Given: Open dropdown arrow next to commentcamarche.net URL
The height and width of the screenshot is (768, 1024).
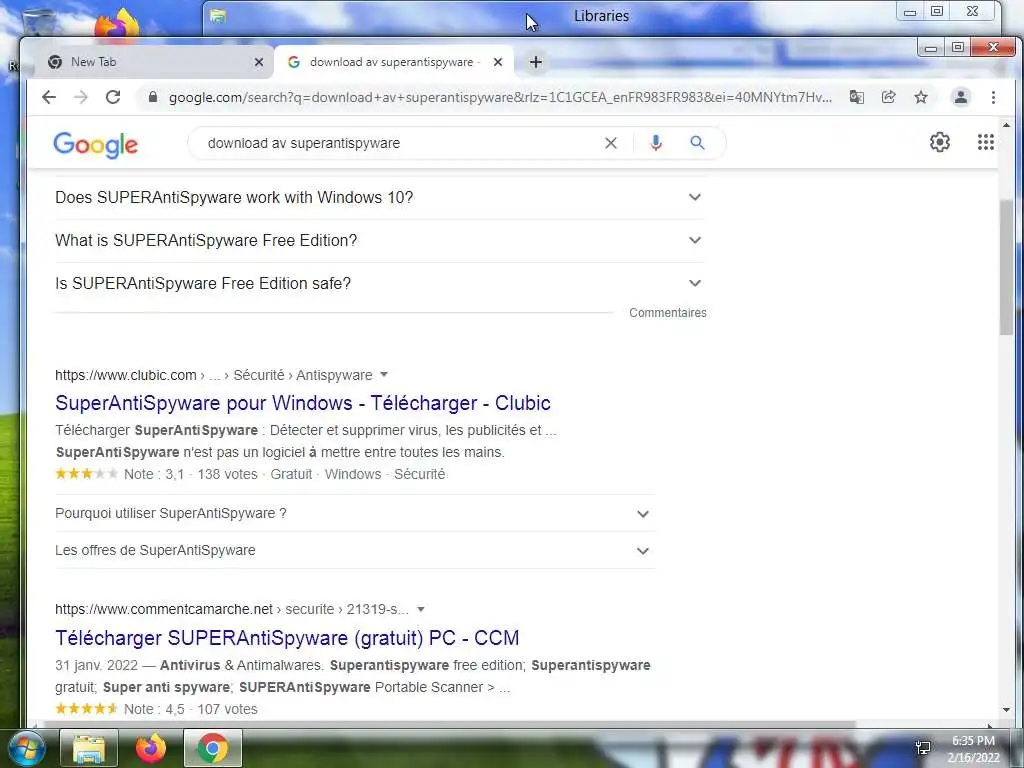Looking at the screenshot, I should click(421, 609).
